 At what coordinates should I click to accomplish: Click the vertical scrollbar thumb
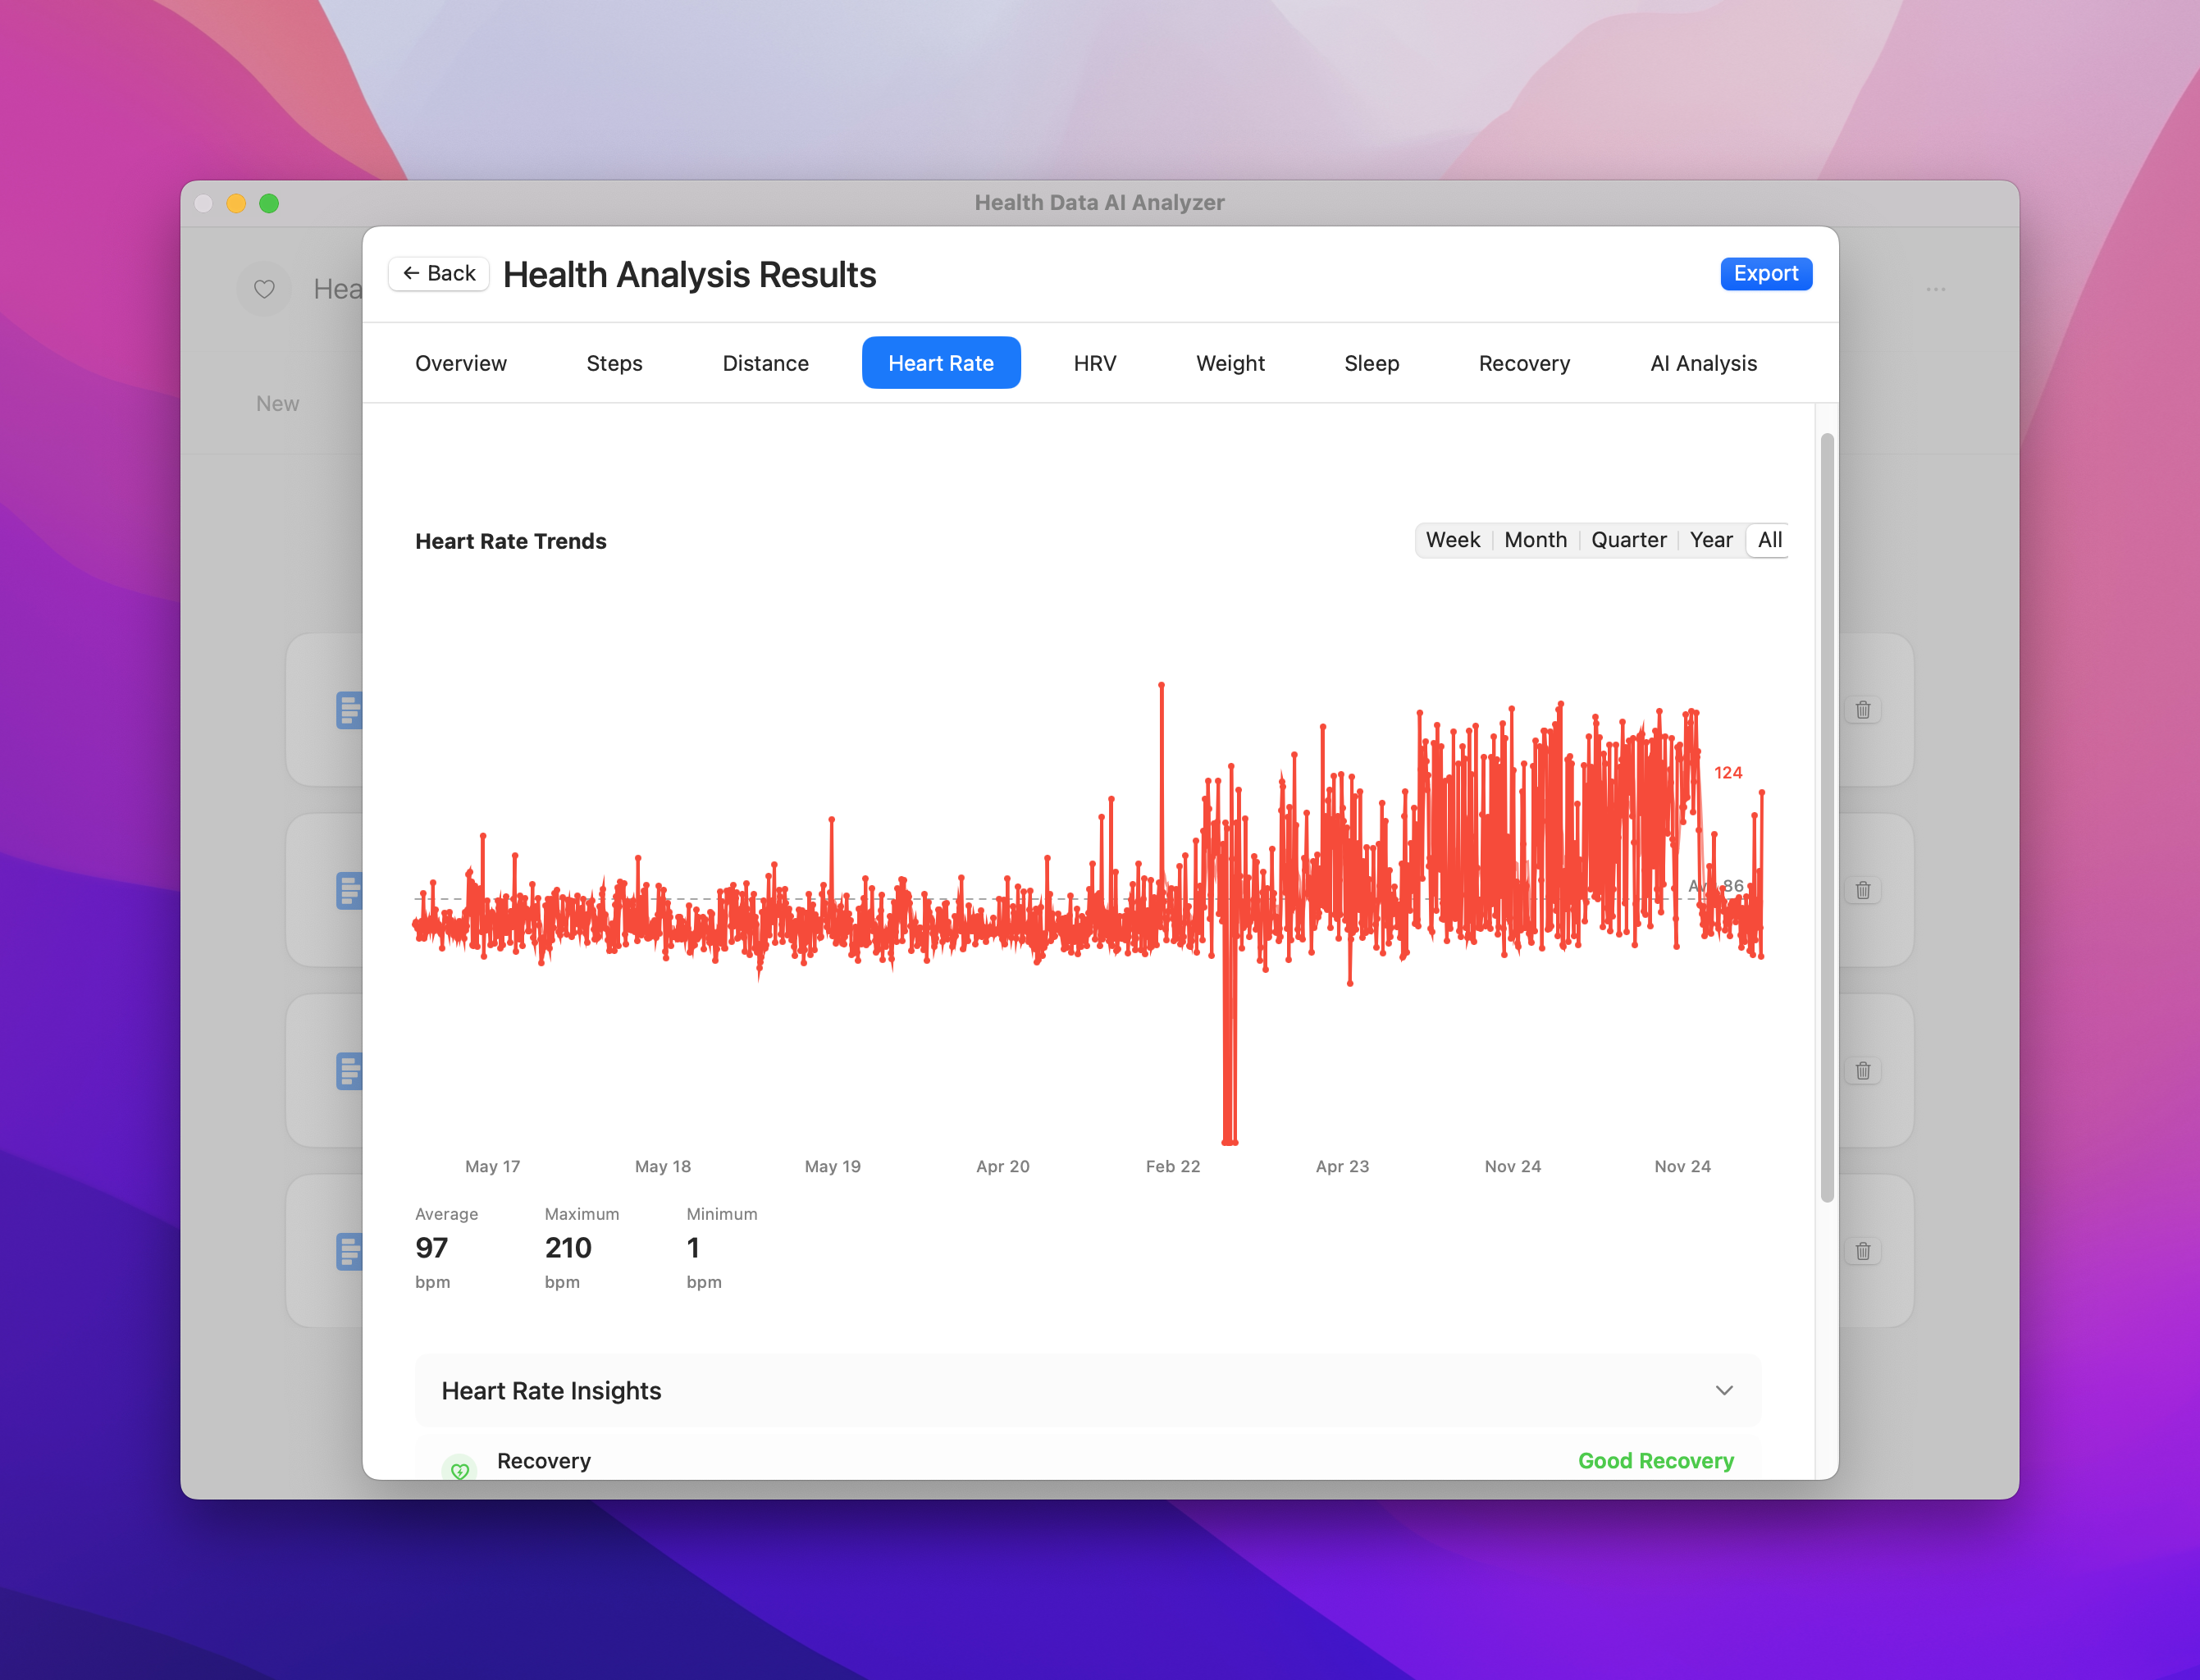point(1827,817)
